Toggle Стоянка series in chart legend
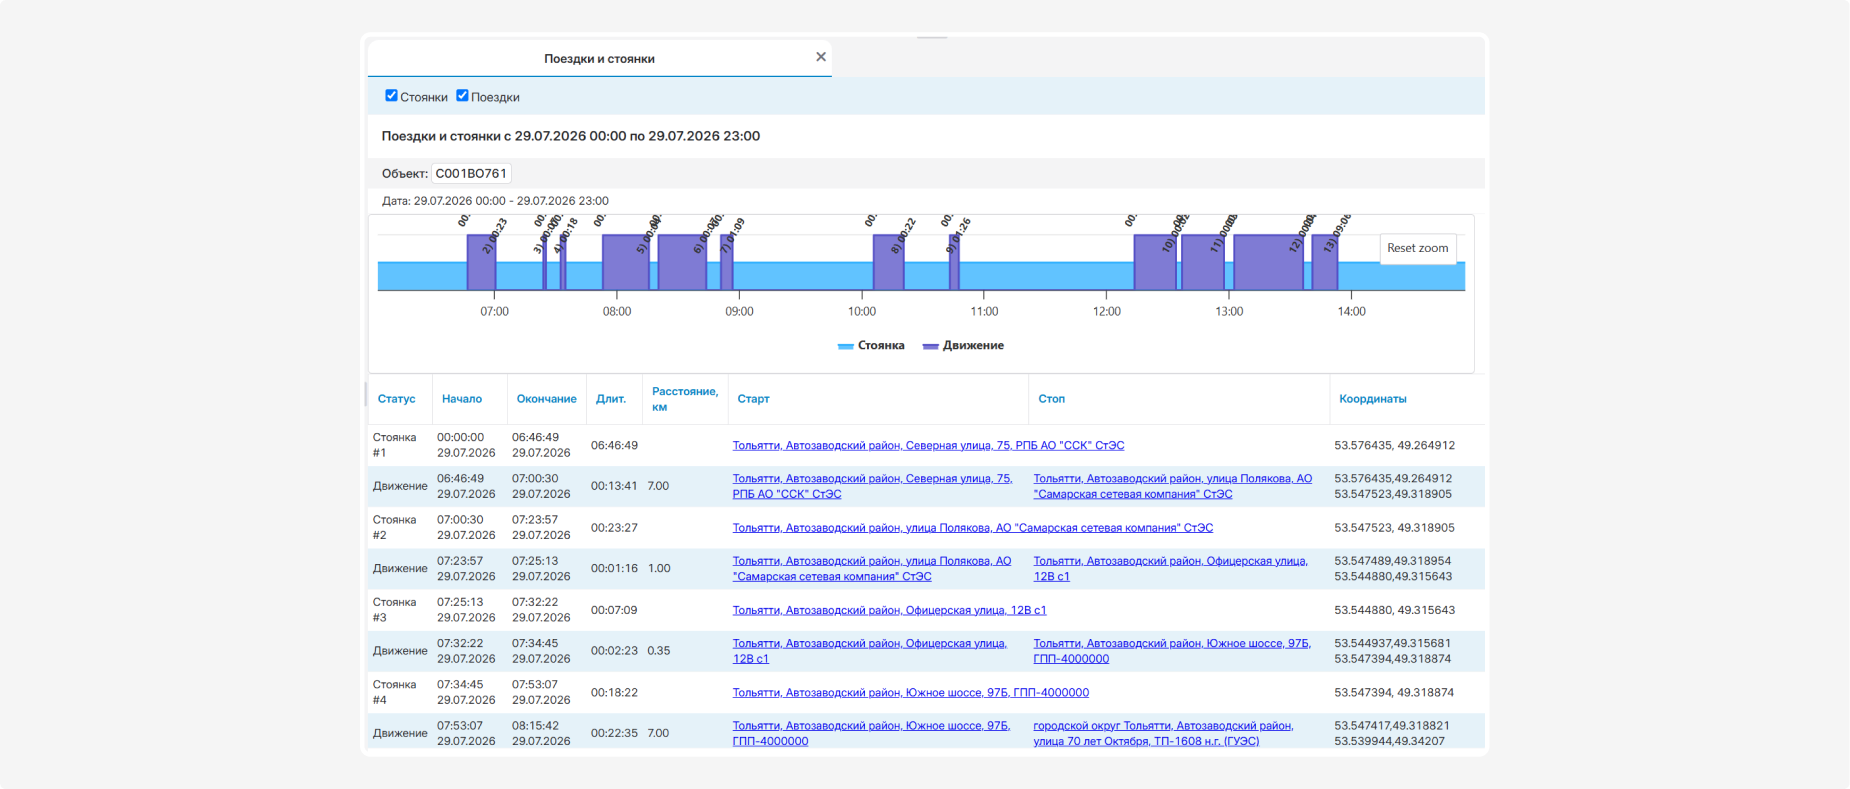 pyautogui.click(x=871, y=345)
